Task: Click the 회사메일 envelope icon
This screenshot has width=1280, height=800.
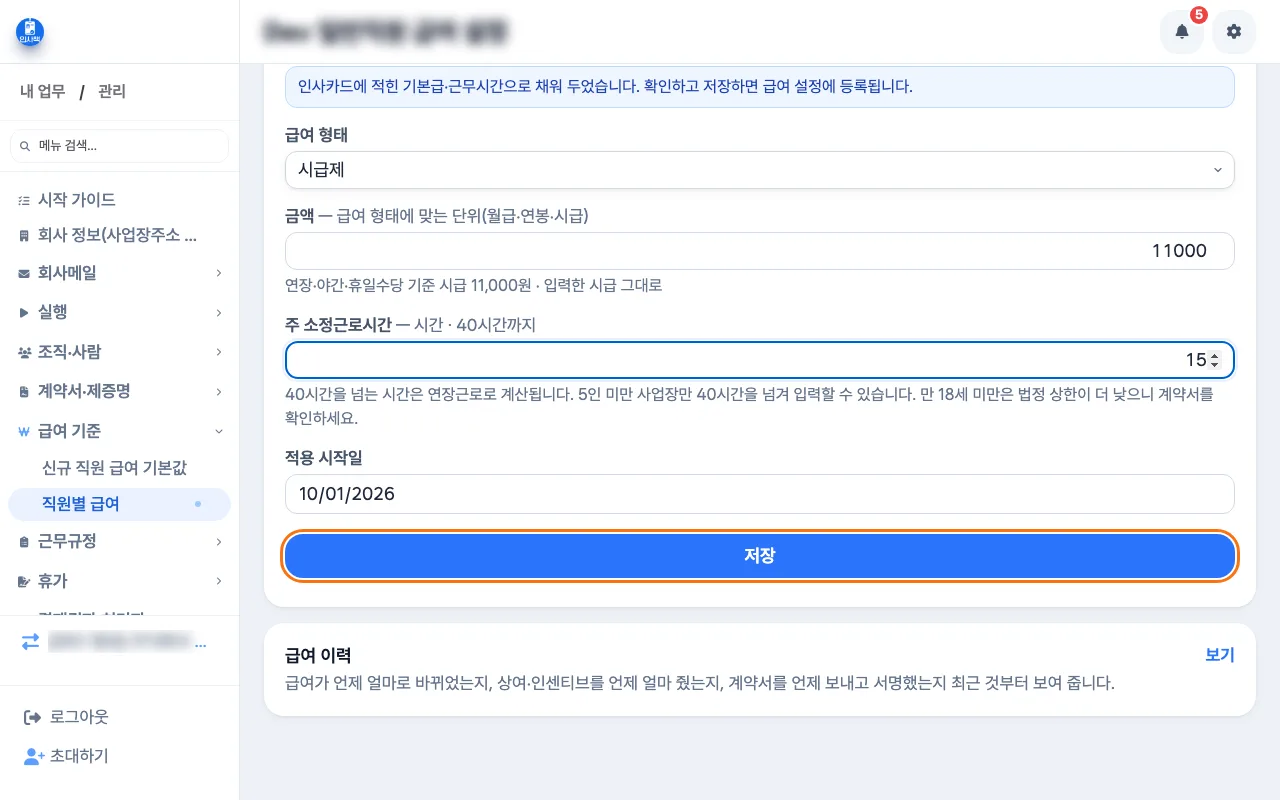Action: tap(24, 273)
